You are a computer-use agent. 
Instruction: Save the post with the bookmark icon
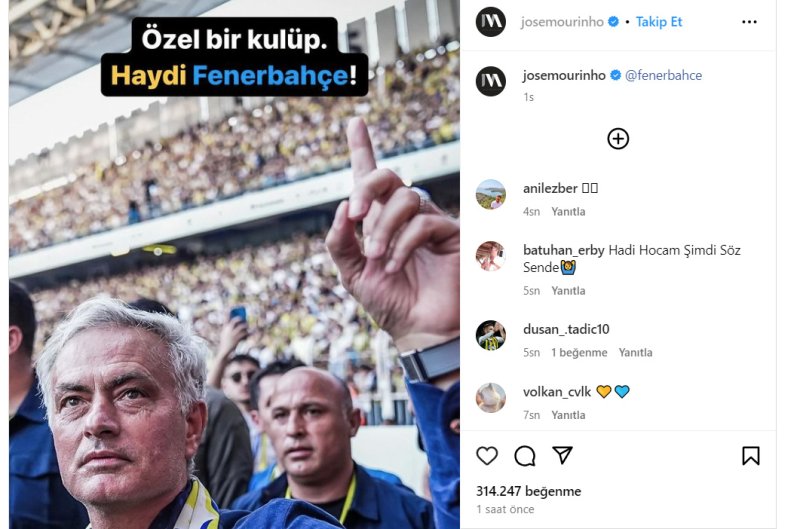point(751,456)
